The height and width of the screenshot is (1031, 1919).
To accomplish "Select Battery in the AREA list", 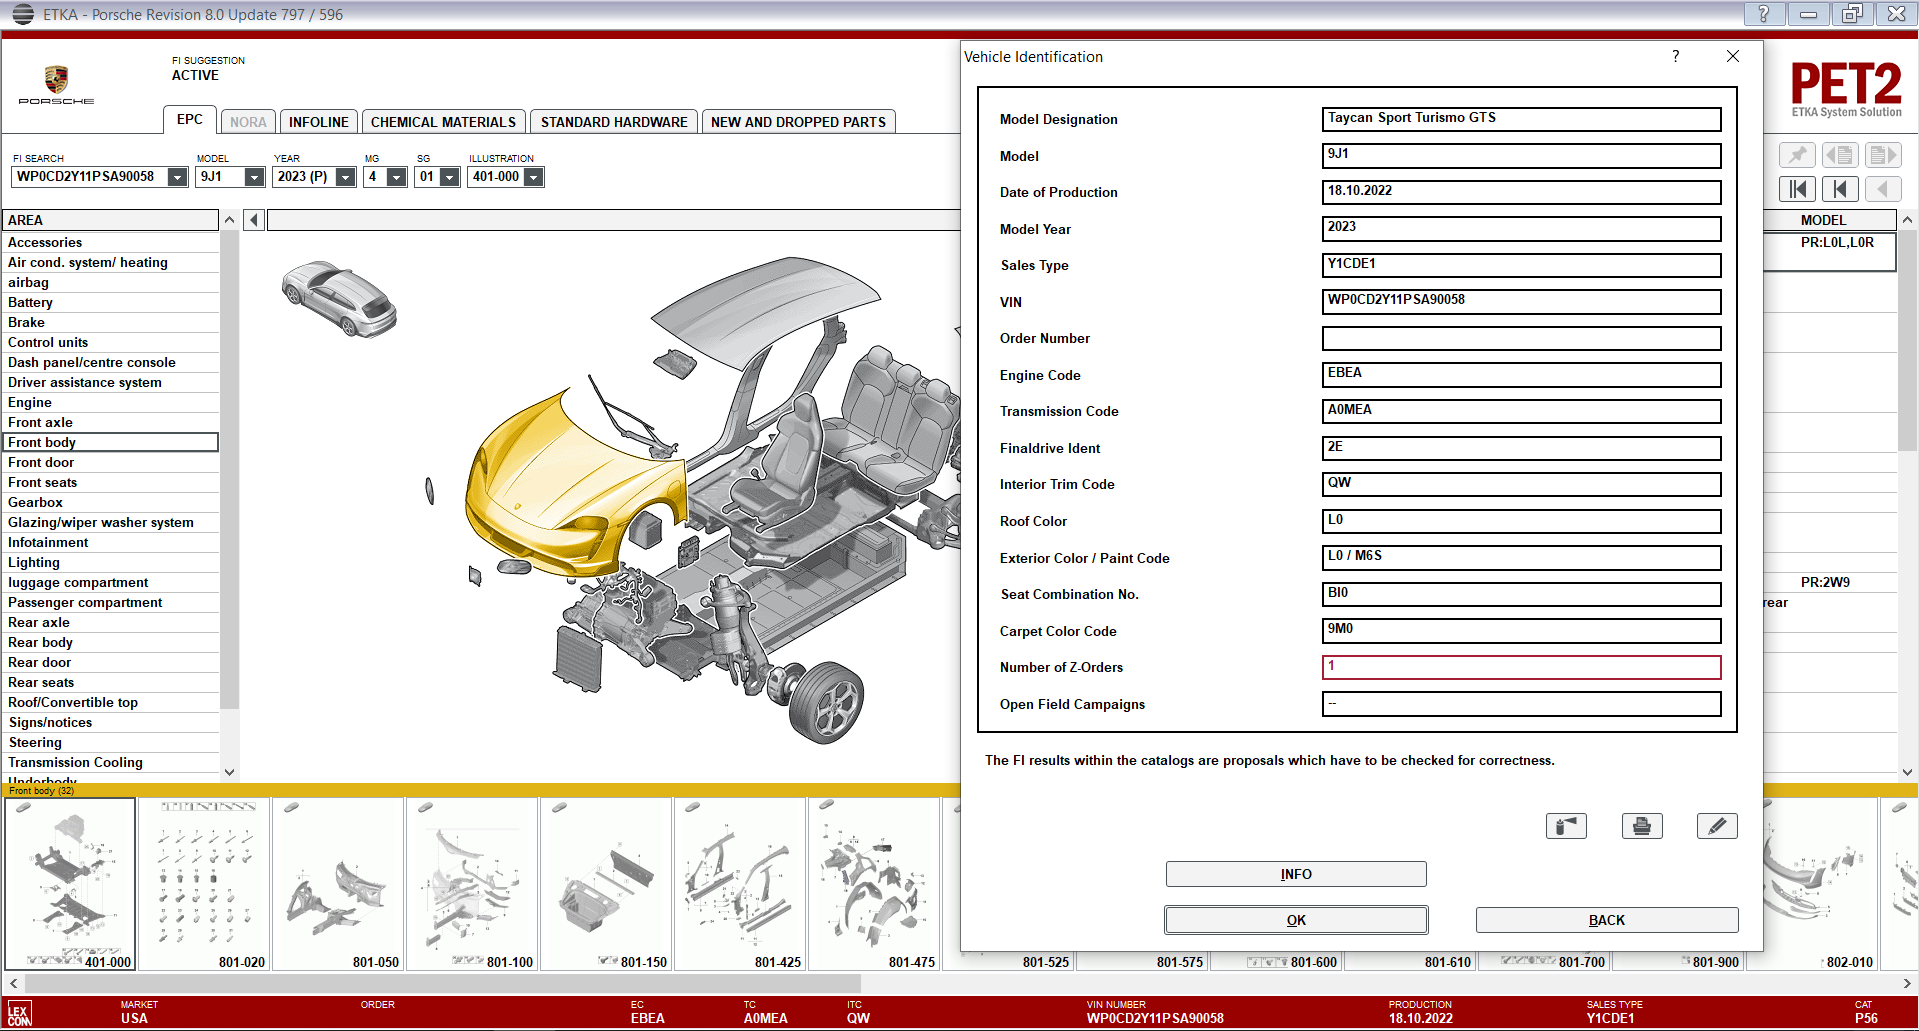I will (x=110, y=302).
